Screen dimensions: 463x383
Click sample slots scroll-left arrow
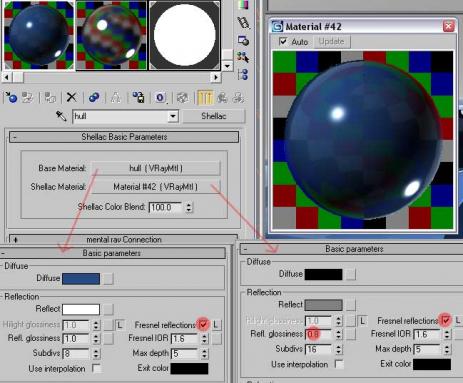(6, 77)
